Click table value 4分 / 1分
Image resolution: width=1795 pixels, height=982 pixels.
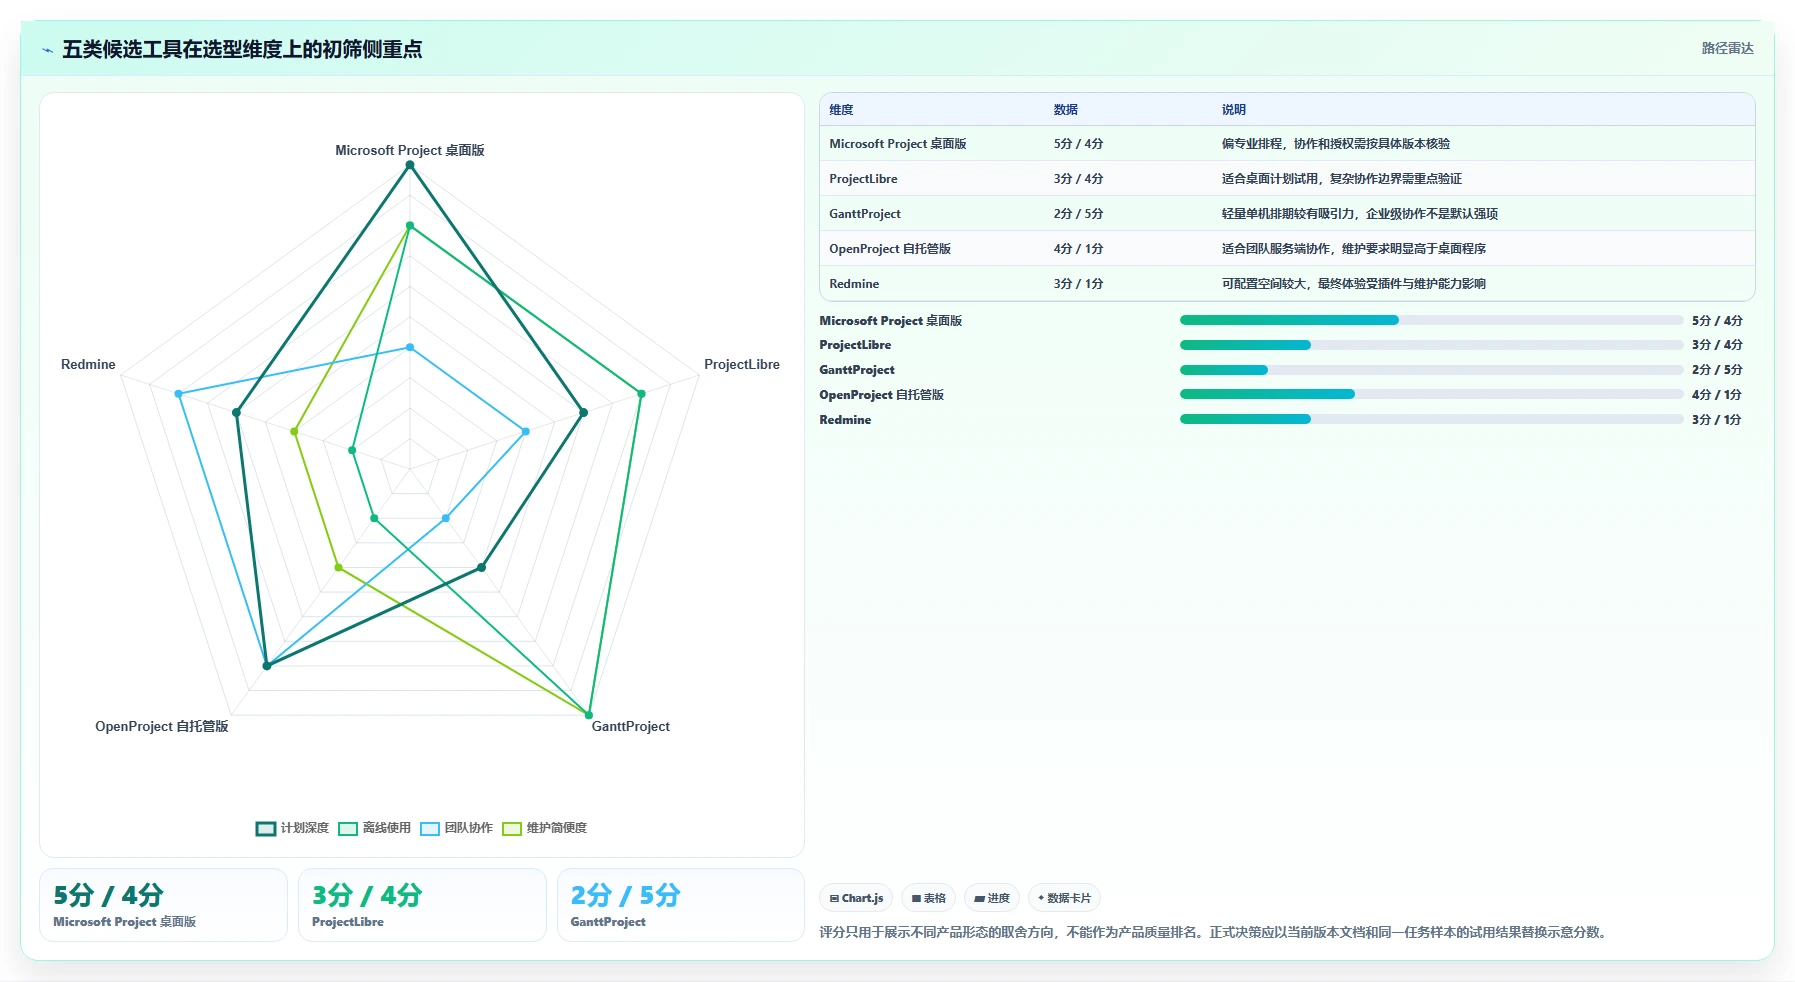(1078, 249)
